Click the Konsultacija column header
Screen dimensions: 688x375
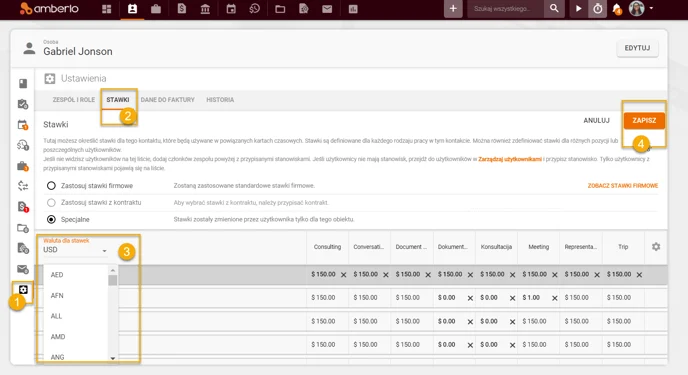(496, 246)
